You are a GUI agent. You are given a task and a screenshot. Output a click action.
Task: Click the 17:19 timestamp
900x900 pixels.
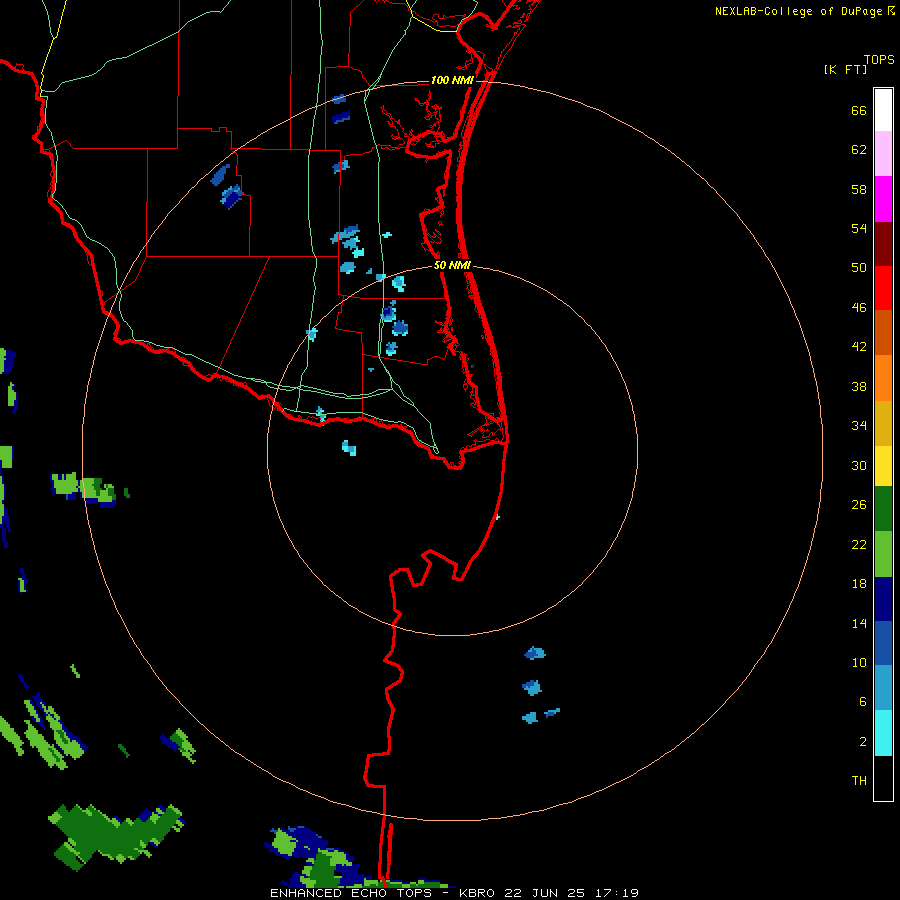pyautogui.click(x=615, y=893)
